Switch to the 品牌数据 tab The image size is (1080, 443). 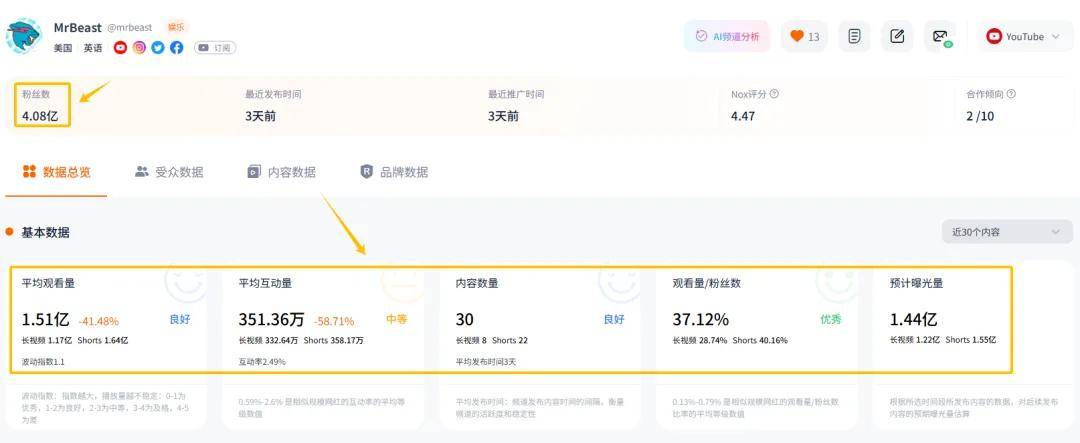(394, 172)
